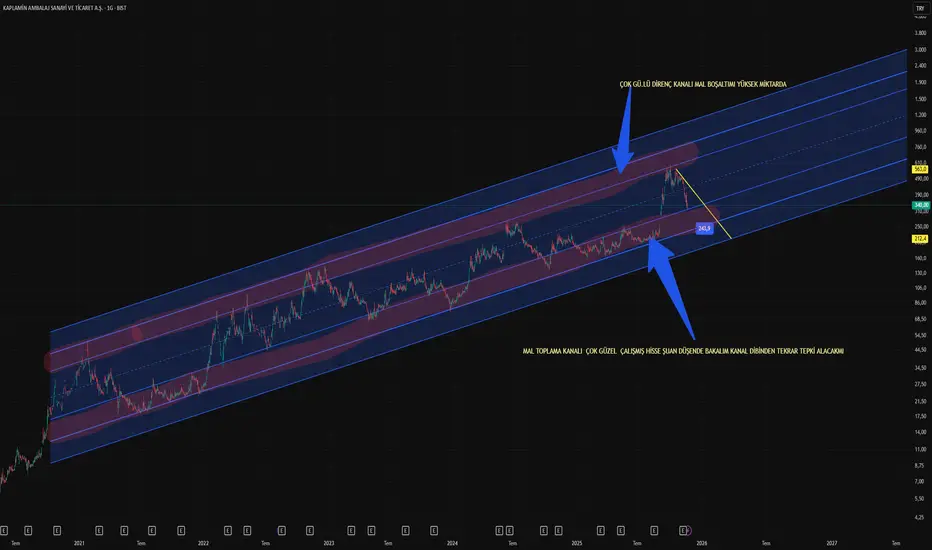Click the 2027 label on time axis
932x550 pixels.
click(832, 543)
